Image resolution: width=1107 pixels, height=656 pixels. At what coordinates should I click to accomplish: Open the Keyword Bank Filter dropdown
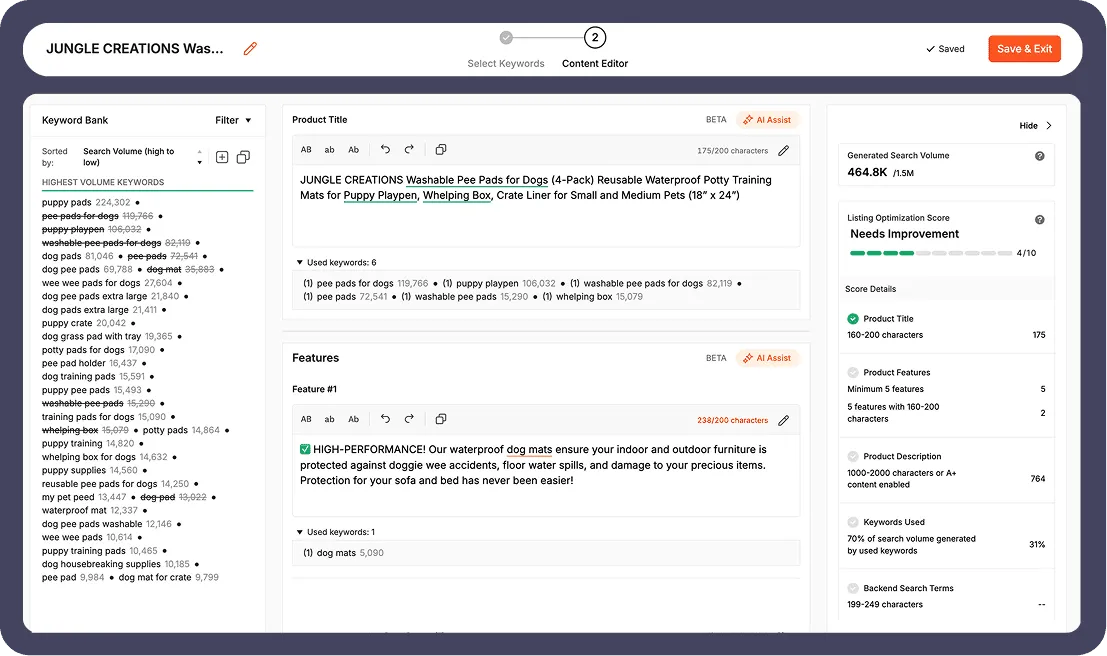(233, 120)
